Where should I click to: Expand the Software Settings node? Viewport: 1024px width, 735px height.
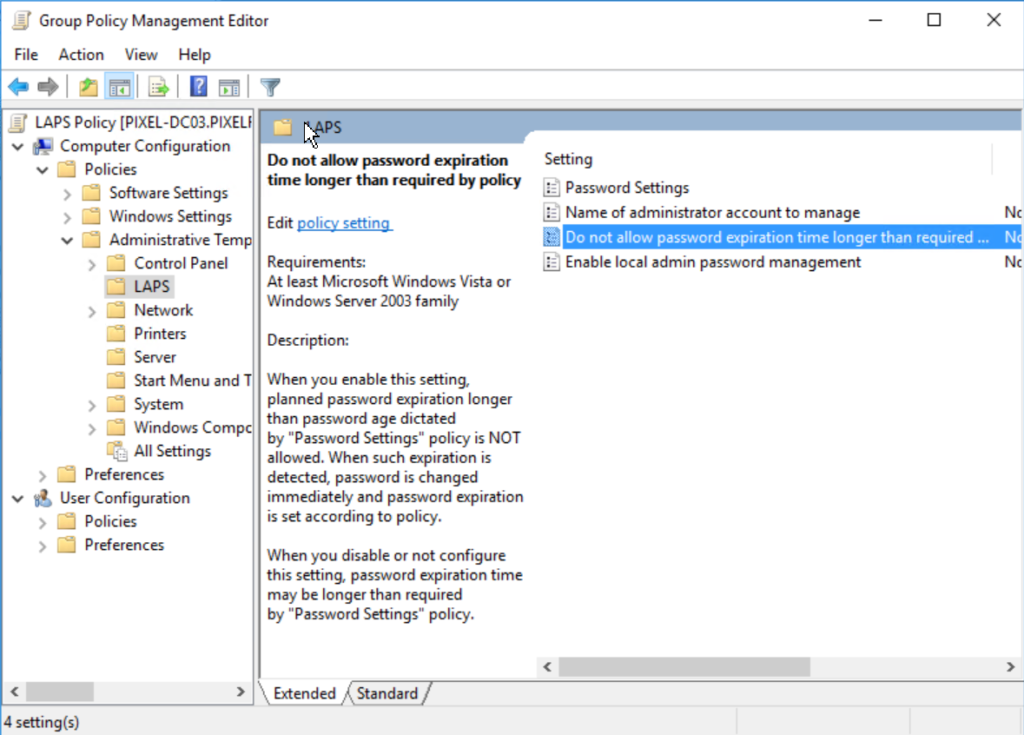(67, 194)
